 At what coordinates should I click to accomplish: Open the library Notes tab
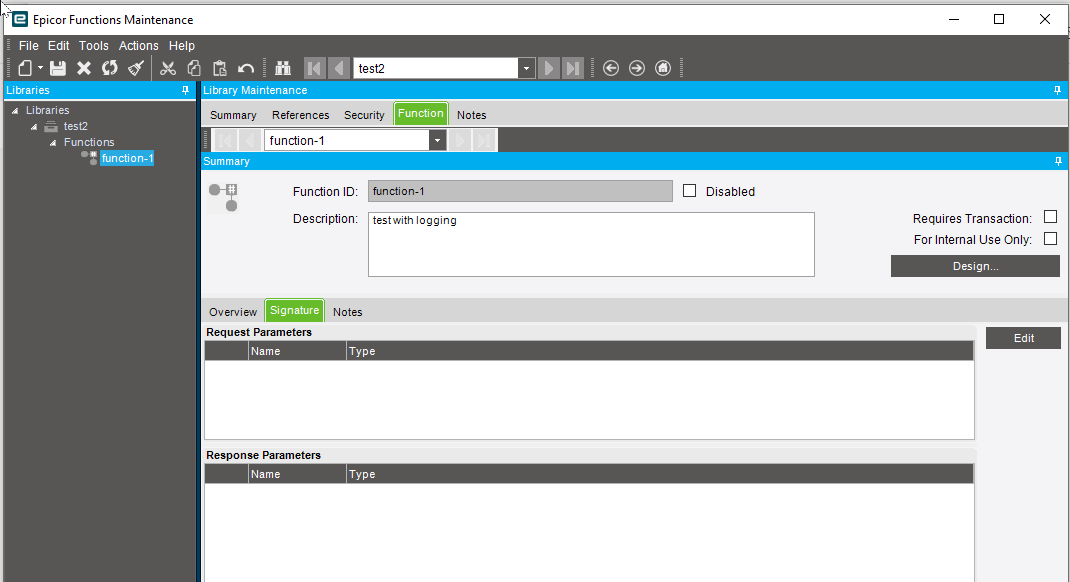click(472, 115)
